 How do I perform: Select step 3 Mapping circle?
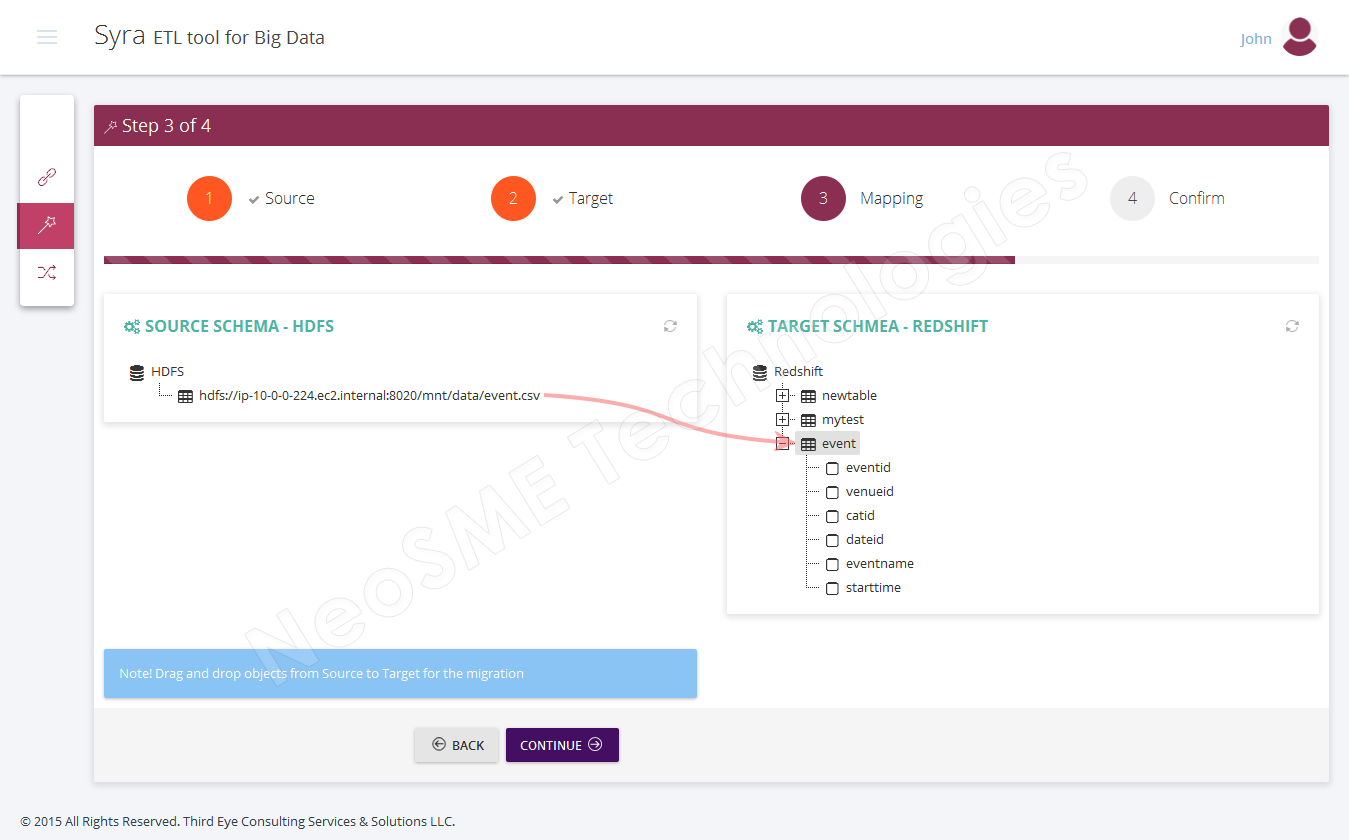pos(823,198)
